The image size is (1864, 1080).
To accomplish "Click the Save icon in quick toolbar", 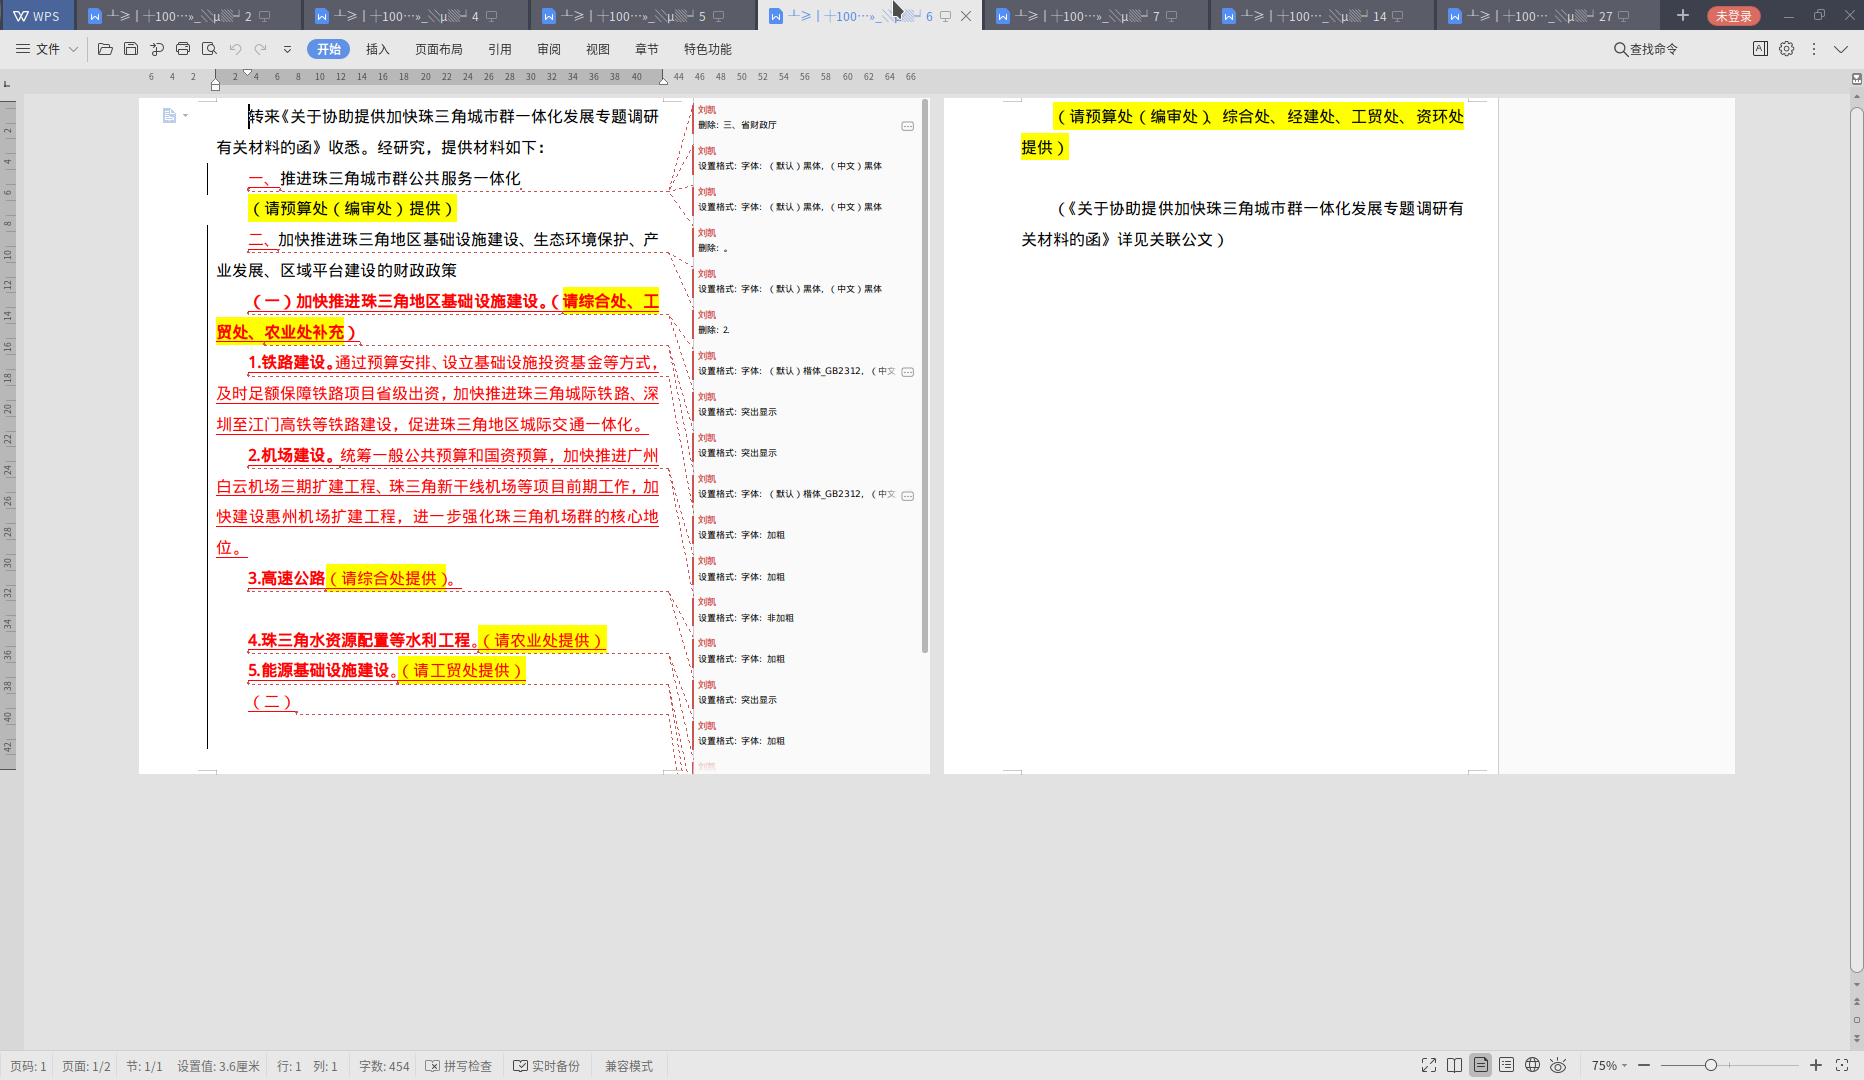I will 131,48.
